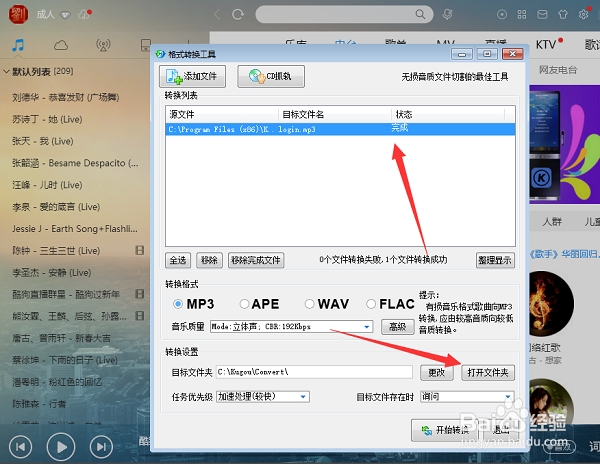The height and width of the screenshot is (464, 600).
Task: Open the 《歌手》华丽回归 link
Action: [565, 254]
